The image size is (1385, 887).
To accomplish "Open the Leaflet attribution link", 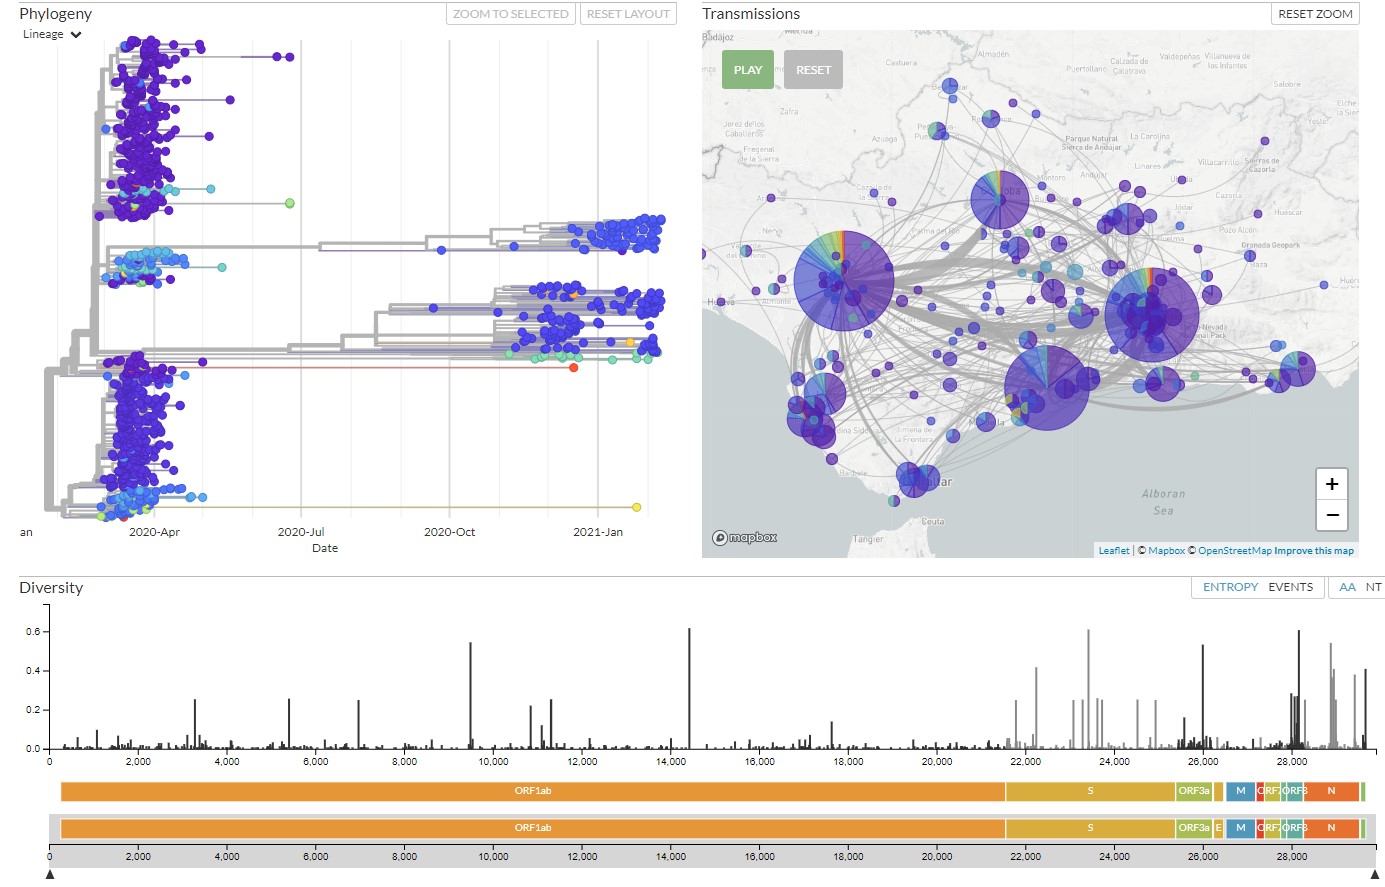I will [1113, 551].
